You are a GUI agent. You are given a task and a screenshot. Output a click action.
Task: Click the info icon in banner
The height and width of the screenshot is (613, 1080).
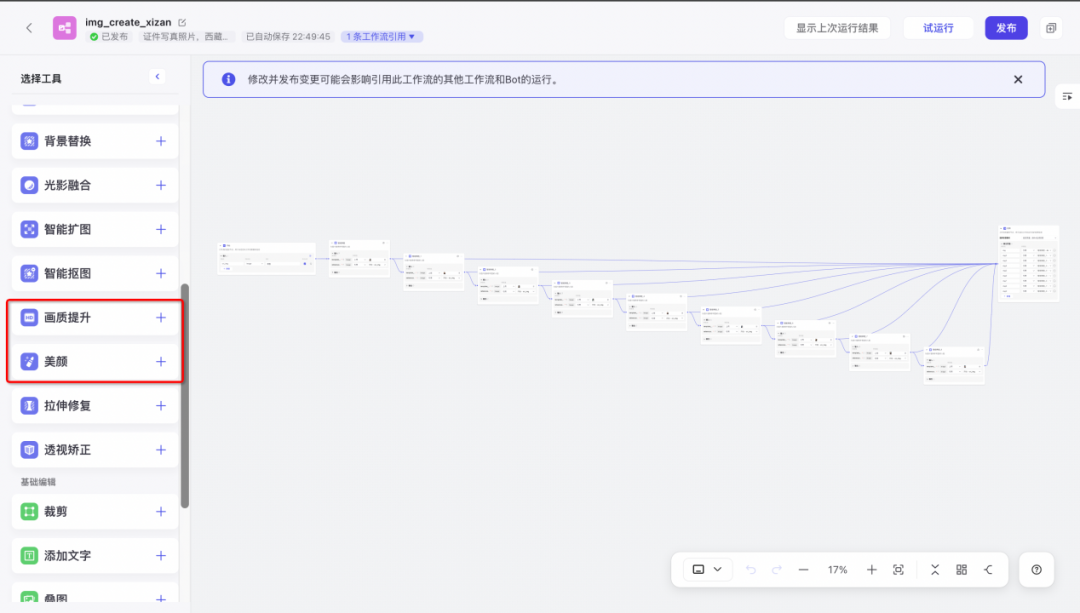[229, 79]
